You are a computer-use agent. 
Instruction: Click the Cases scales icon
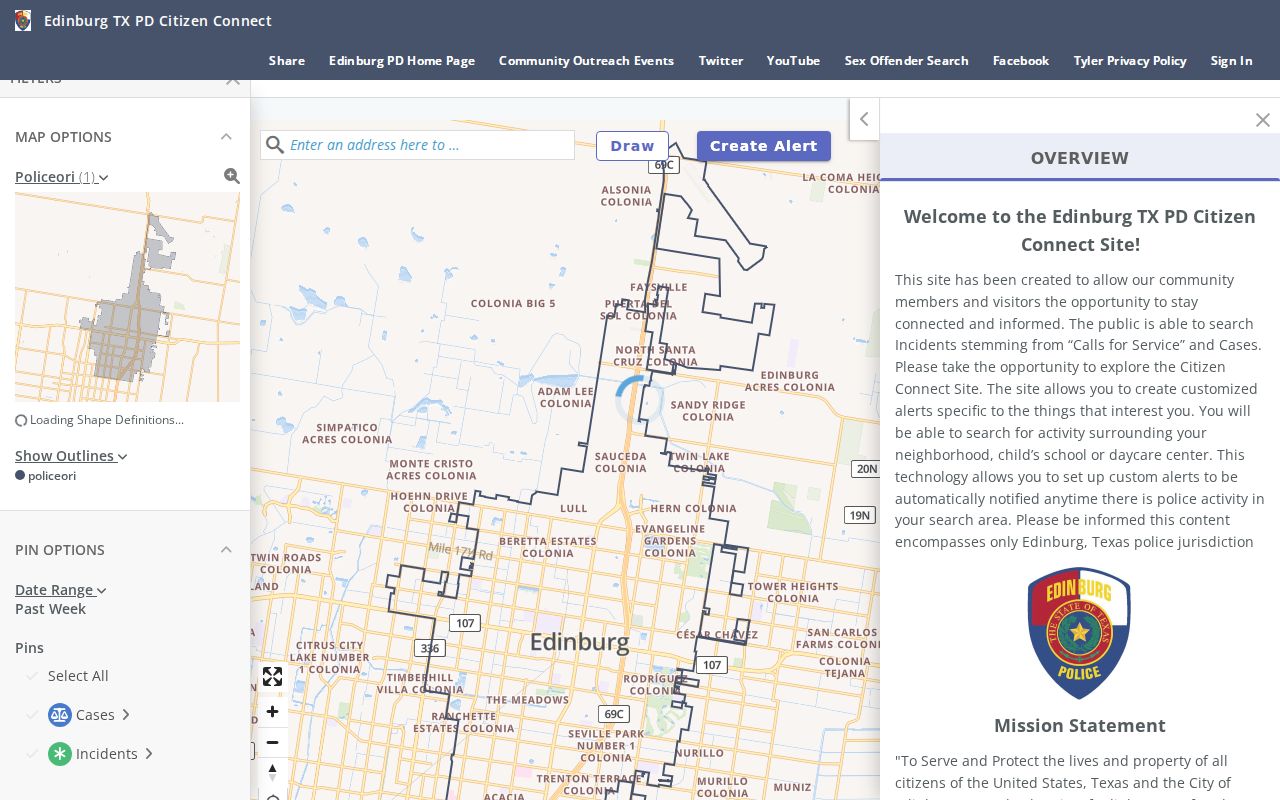pos(60,715)
